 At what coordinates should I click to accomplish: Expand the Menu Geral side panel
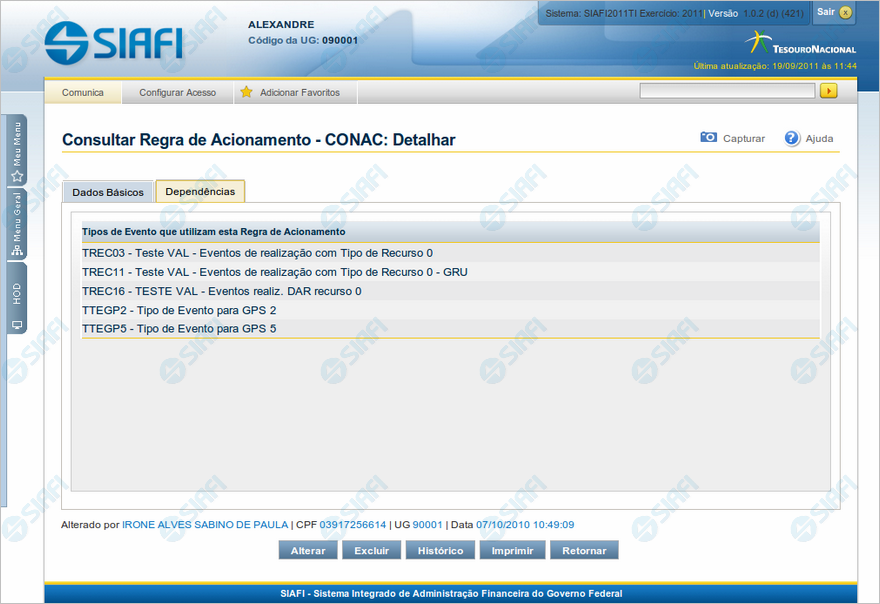point(17,224)
